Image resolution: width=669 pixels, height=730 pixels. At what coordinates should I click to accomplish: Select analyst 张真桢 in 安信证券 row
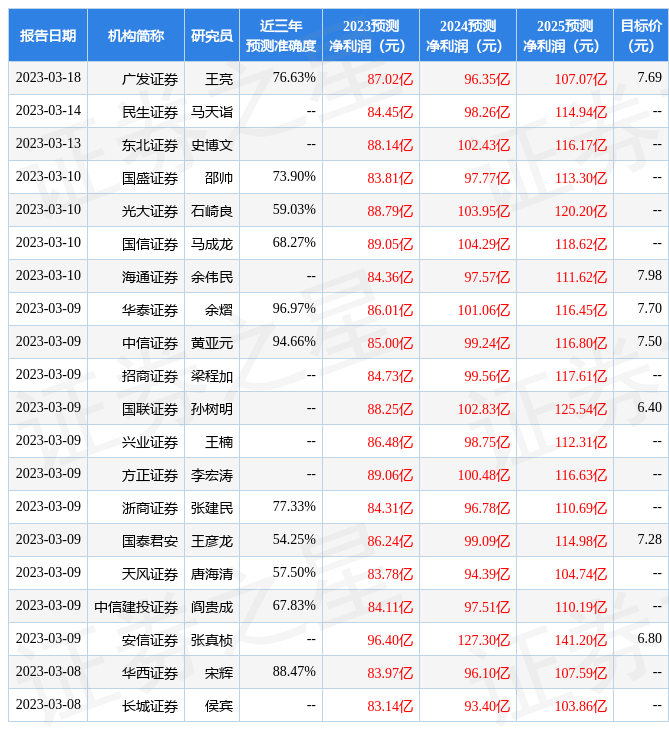coord(212,639)
